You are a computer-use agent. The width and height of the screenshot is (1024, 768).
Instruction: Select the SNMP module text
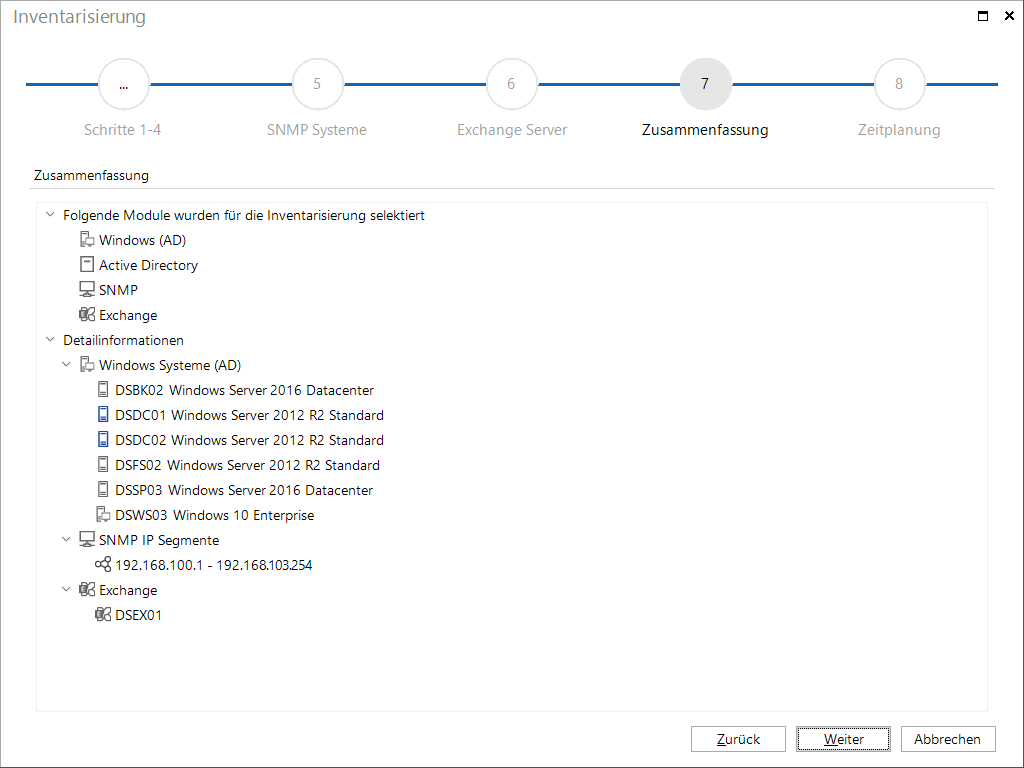click(118, 290)
